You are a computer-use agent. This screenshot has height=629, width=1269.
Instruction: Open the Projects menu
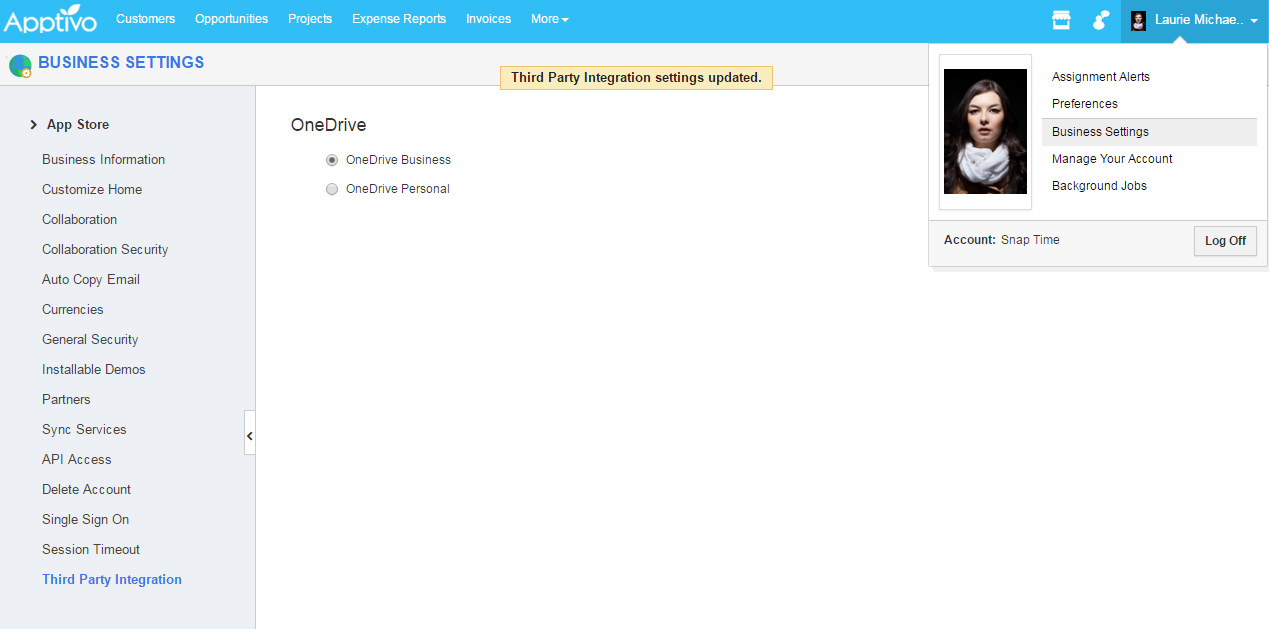(310, 19)
